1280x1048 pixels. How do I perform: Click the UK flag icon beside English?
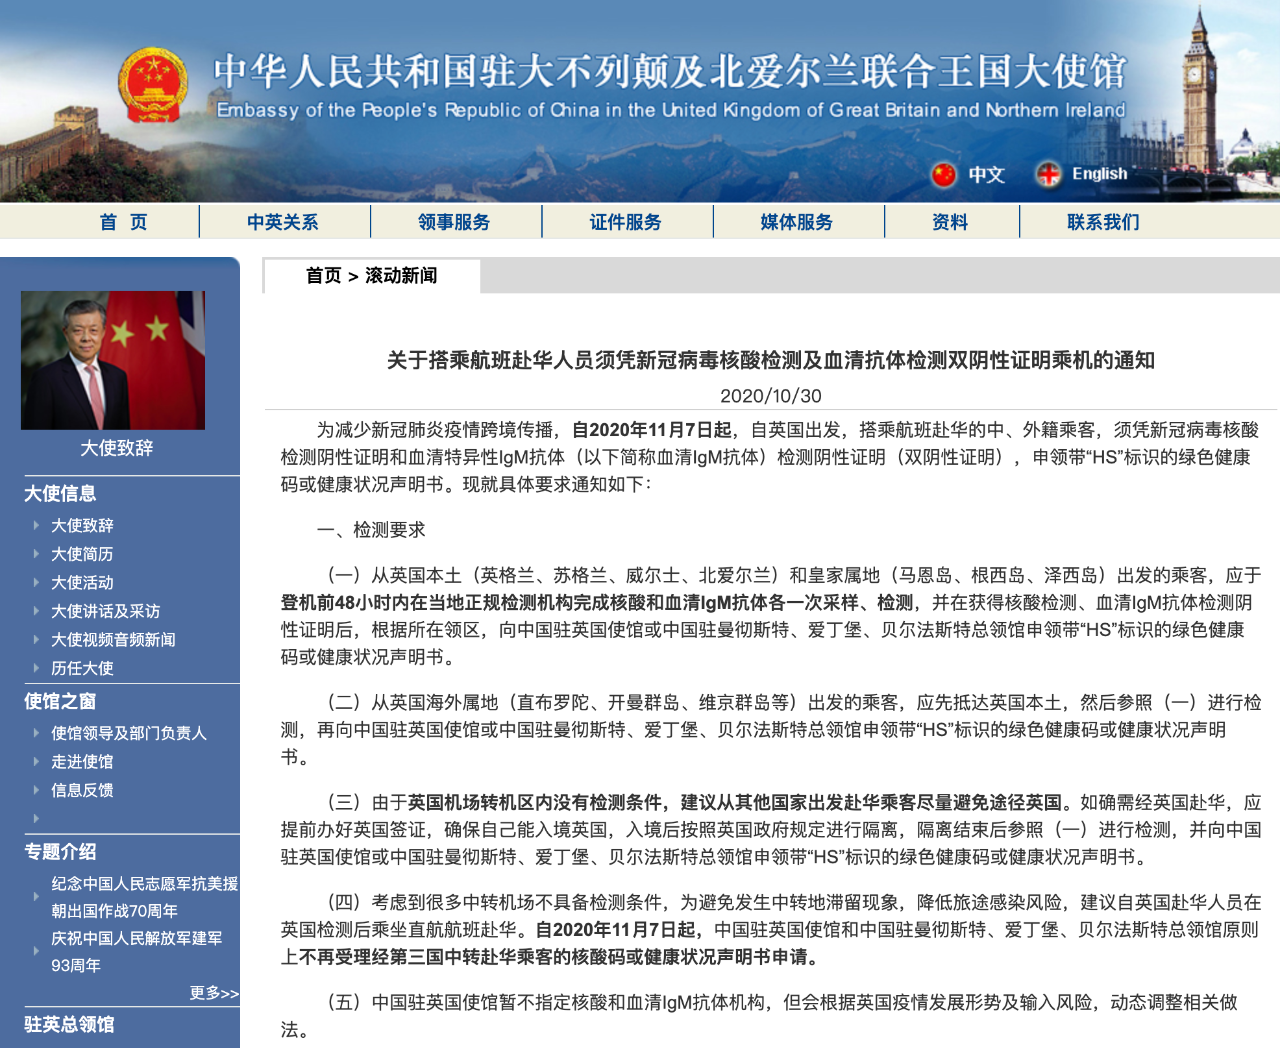pyautogui.click(x=1048, y=173)
